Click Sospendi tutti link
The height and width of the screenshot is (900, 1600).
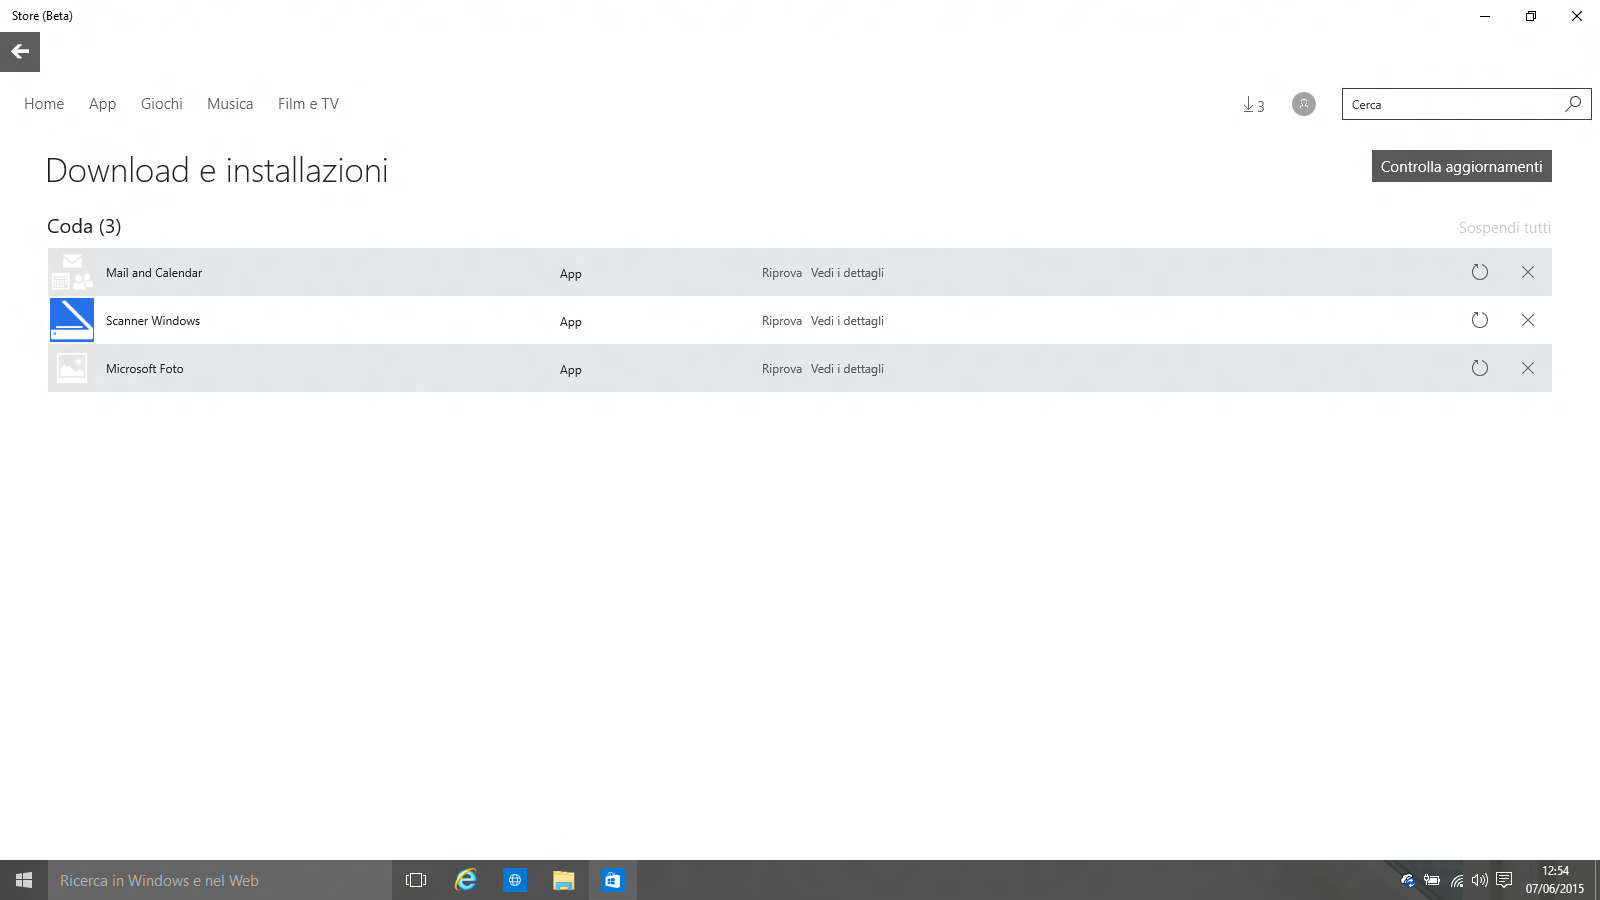coord(1504,228)
